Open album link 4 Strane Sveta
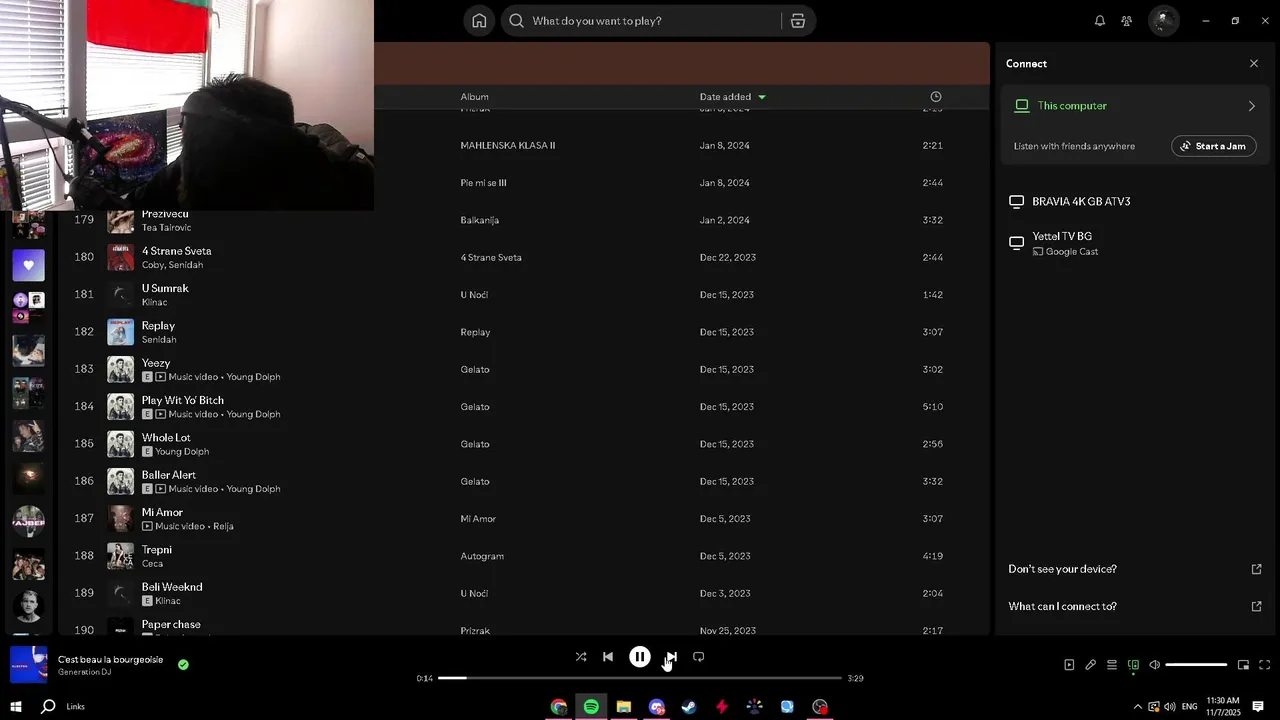The height and width of the screenshot is (720, 1280). point(490,258)
